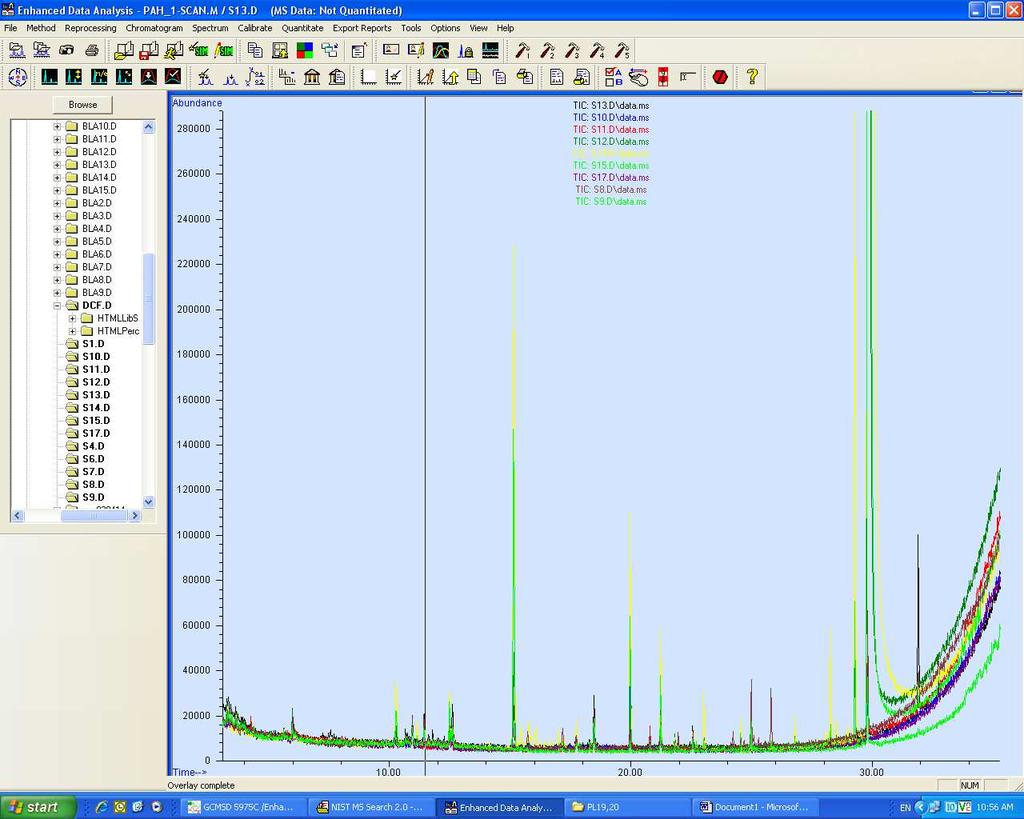Screen dimensions: 1024x819
Task: Click the black chromatogram icon with red downward arrow
Action: [x=148, y=77]
